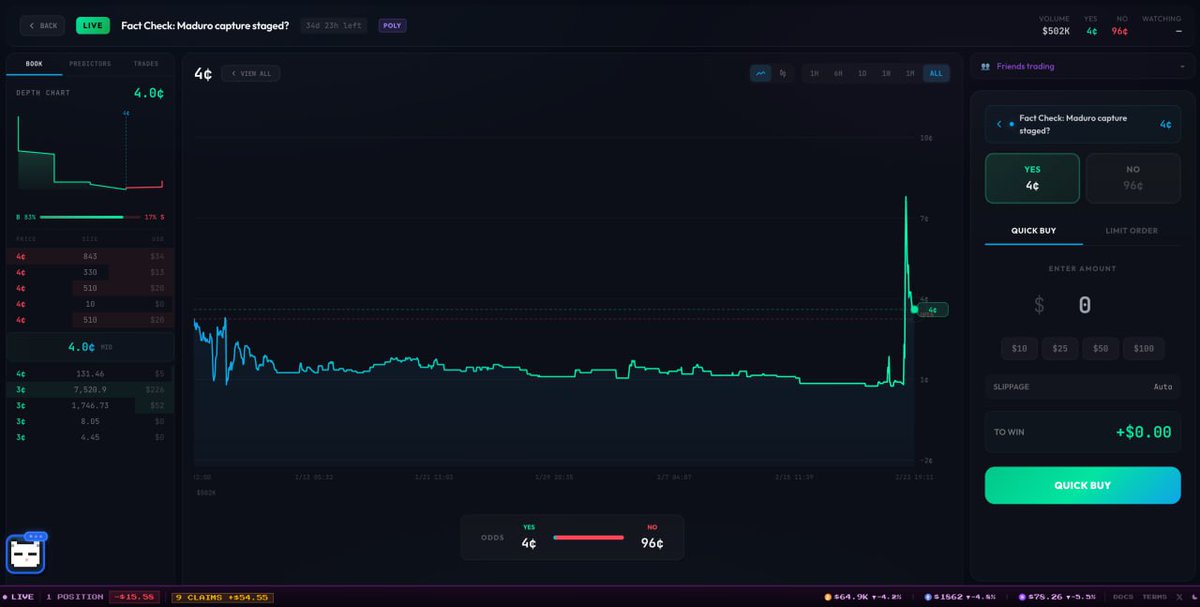Click the Ethereum $1862 ticker
Image resolution: width=1200 pixels, height=607 pixels.
coord(961,597)
